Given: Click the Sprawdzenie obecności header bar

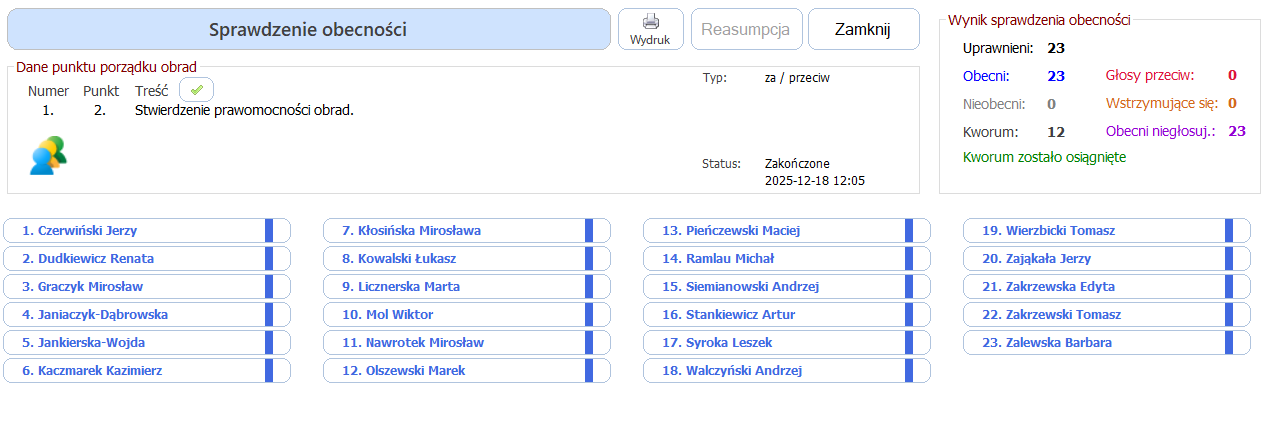Looking at the screenshot, I should pos(308,29).
